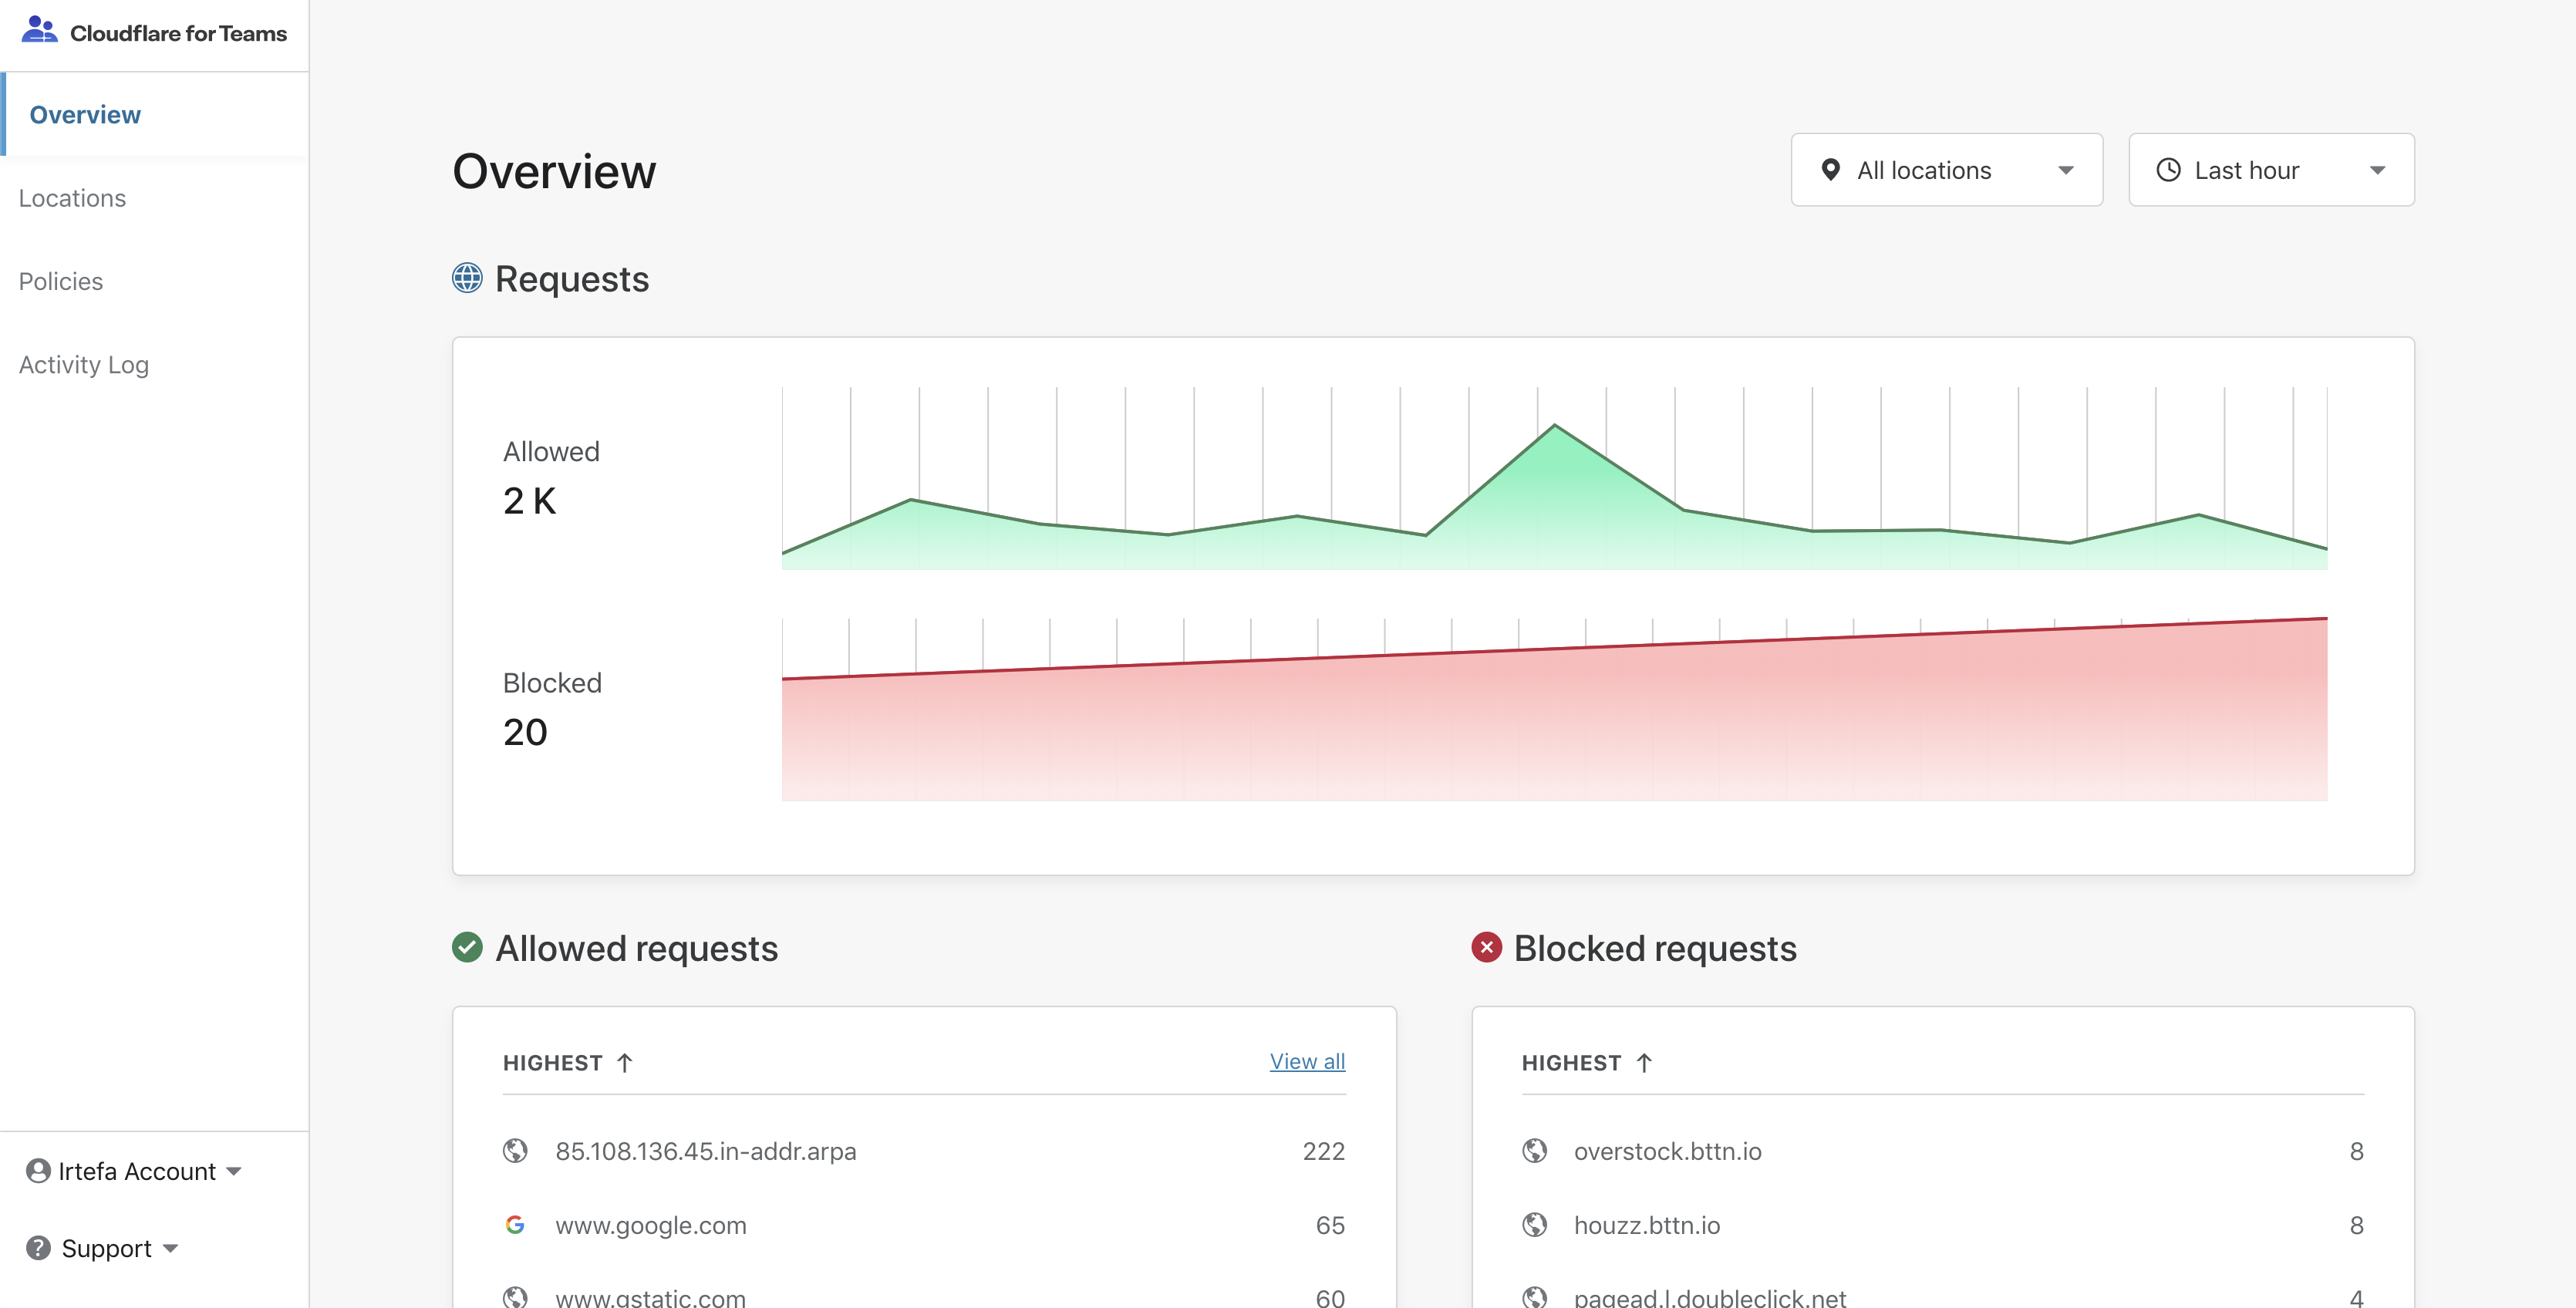Expand the Support menu caret

[171, 1248]
